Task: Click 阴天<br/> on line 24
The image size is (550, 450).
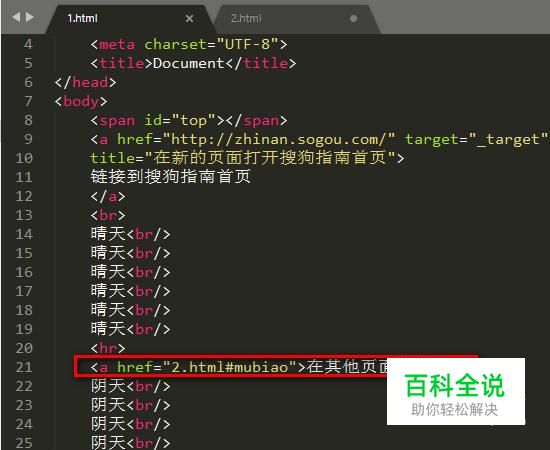Action: pos(130,424)
